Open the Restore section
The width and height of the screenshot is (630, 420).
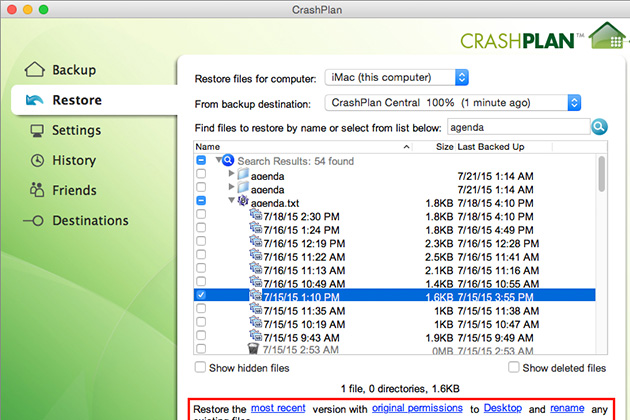click(x=77, y=100)
